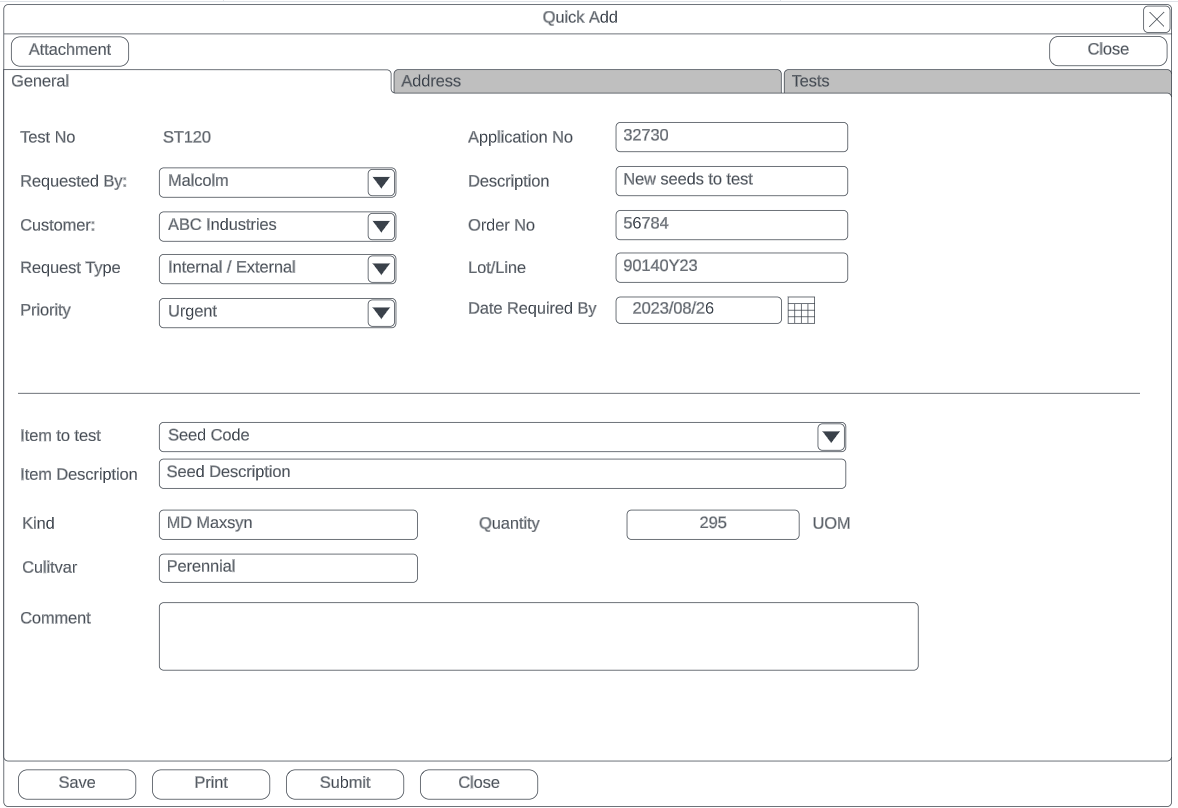Select the General tab
The image size is (1178, 808).
pyautogui.click(x=198, y=82)
